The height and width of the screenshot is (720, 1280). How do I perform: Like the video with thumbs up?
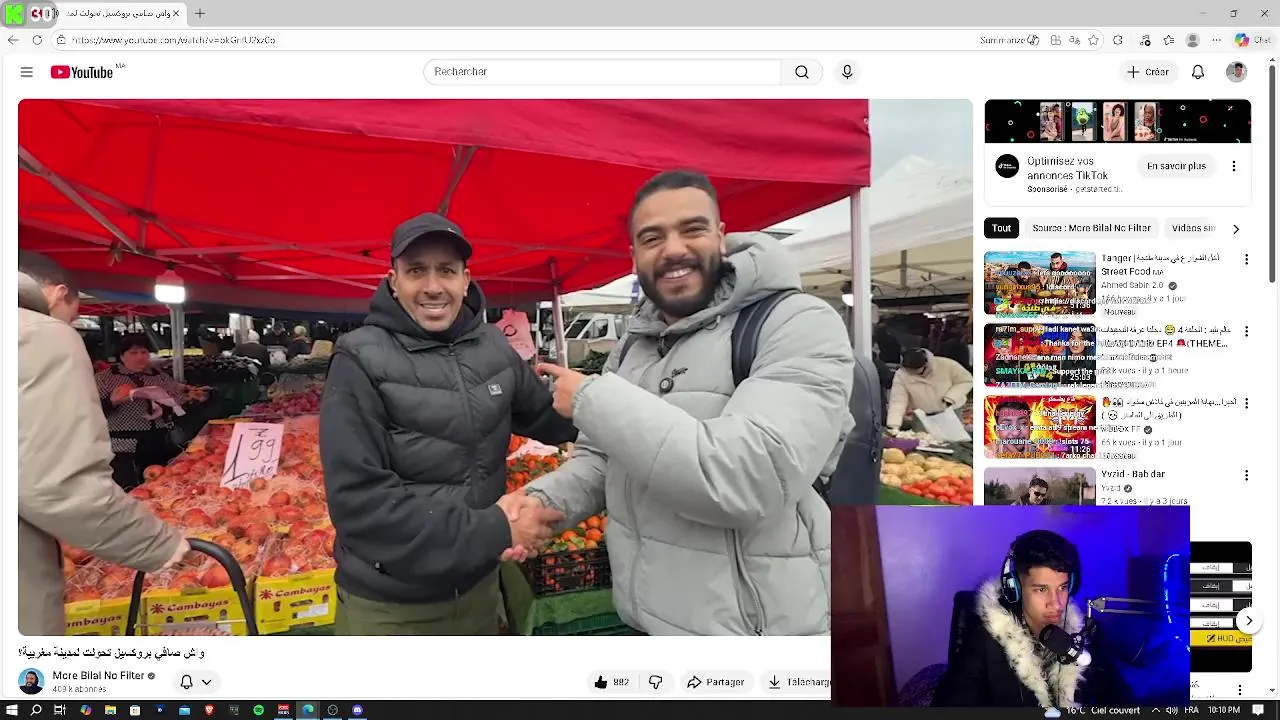[611, 682]
